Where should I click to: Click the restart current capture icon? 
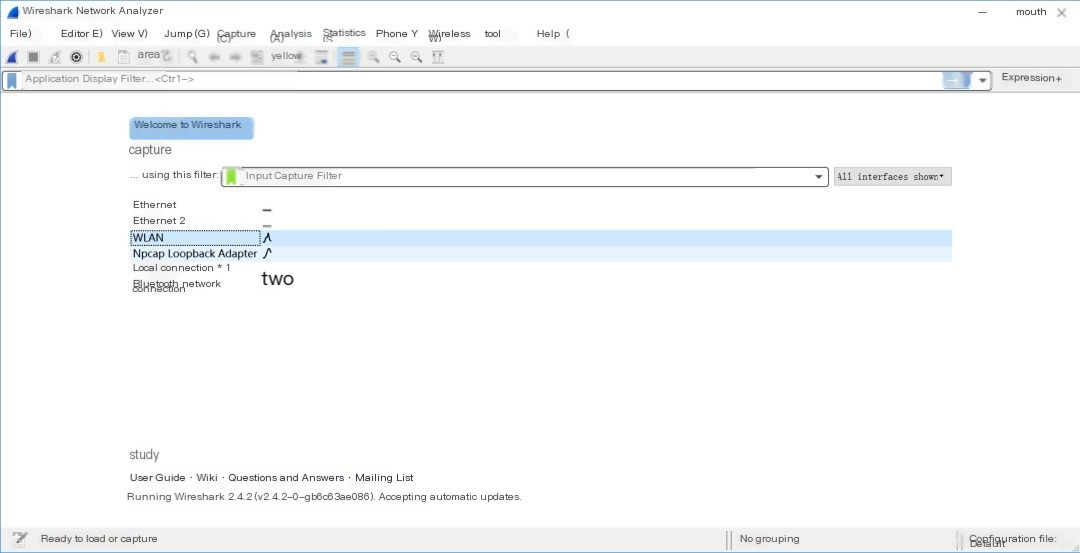[x=54, y=57]
